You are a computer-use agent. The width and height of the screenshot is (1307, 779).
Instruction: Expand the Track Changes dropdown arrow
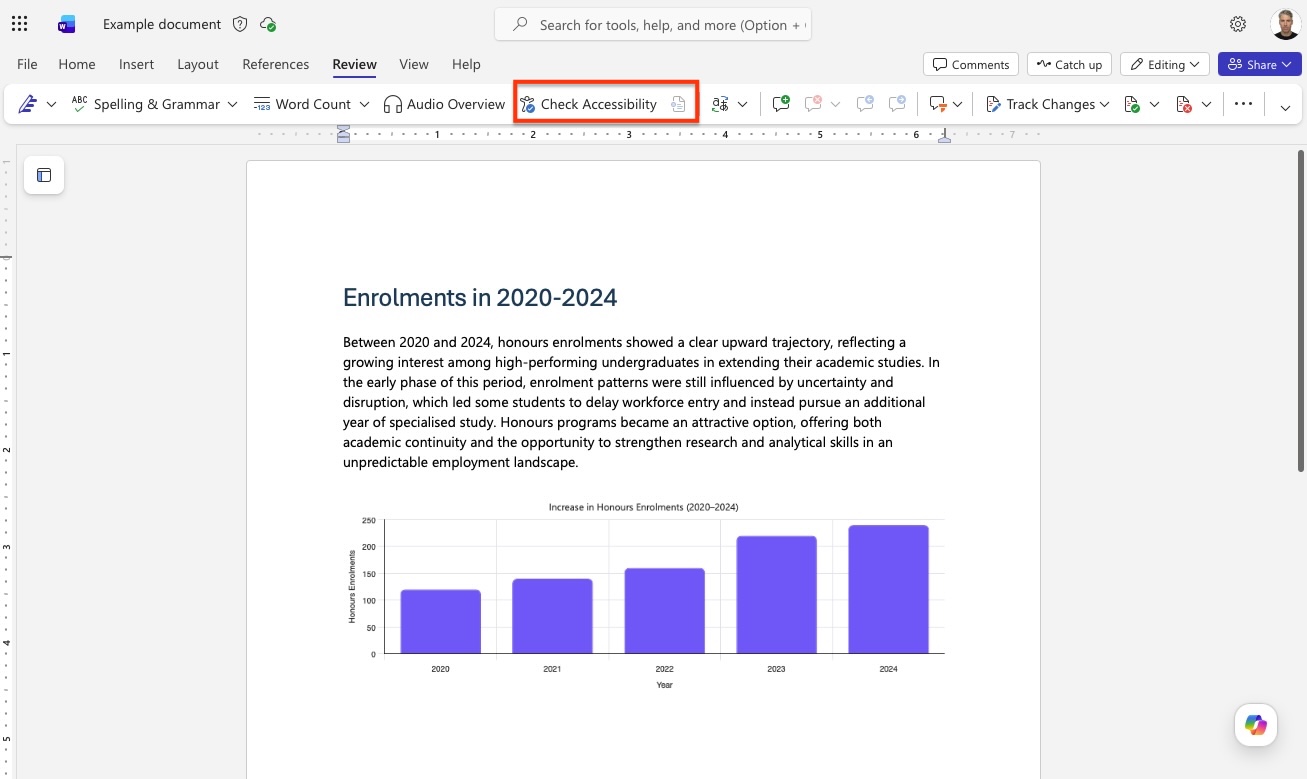1104,104
